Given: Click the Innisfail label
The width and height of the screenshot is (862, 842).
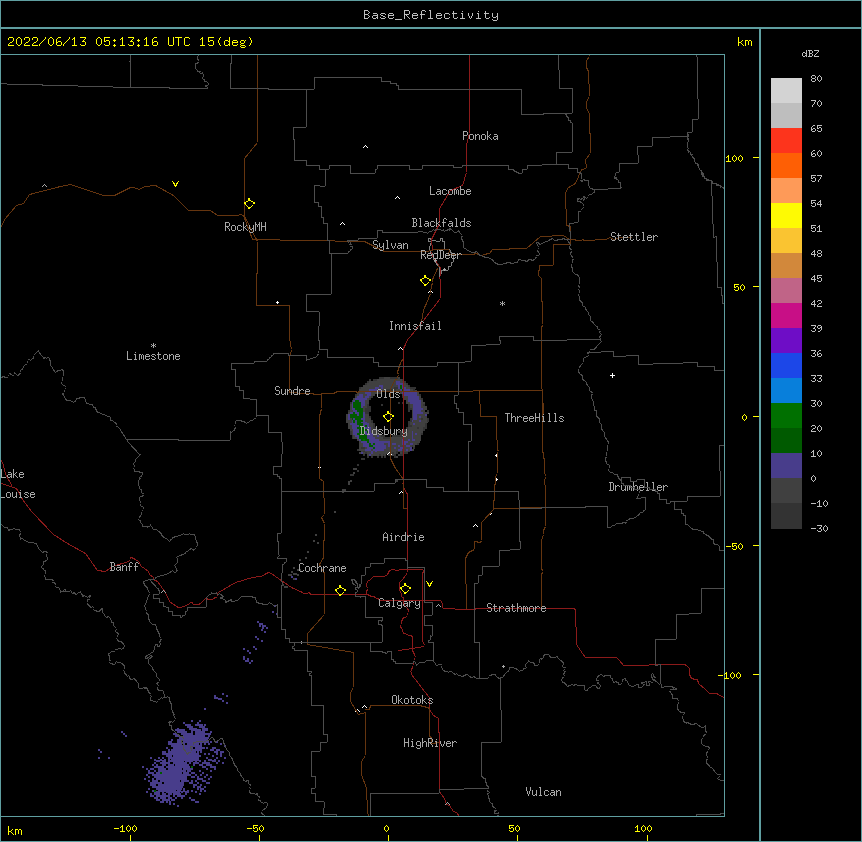Looking at the screenshot, I should tap(415, 326).
